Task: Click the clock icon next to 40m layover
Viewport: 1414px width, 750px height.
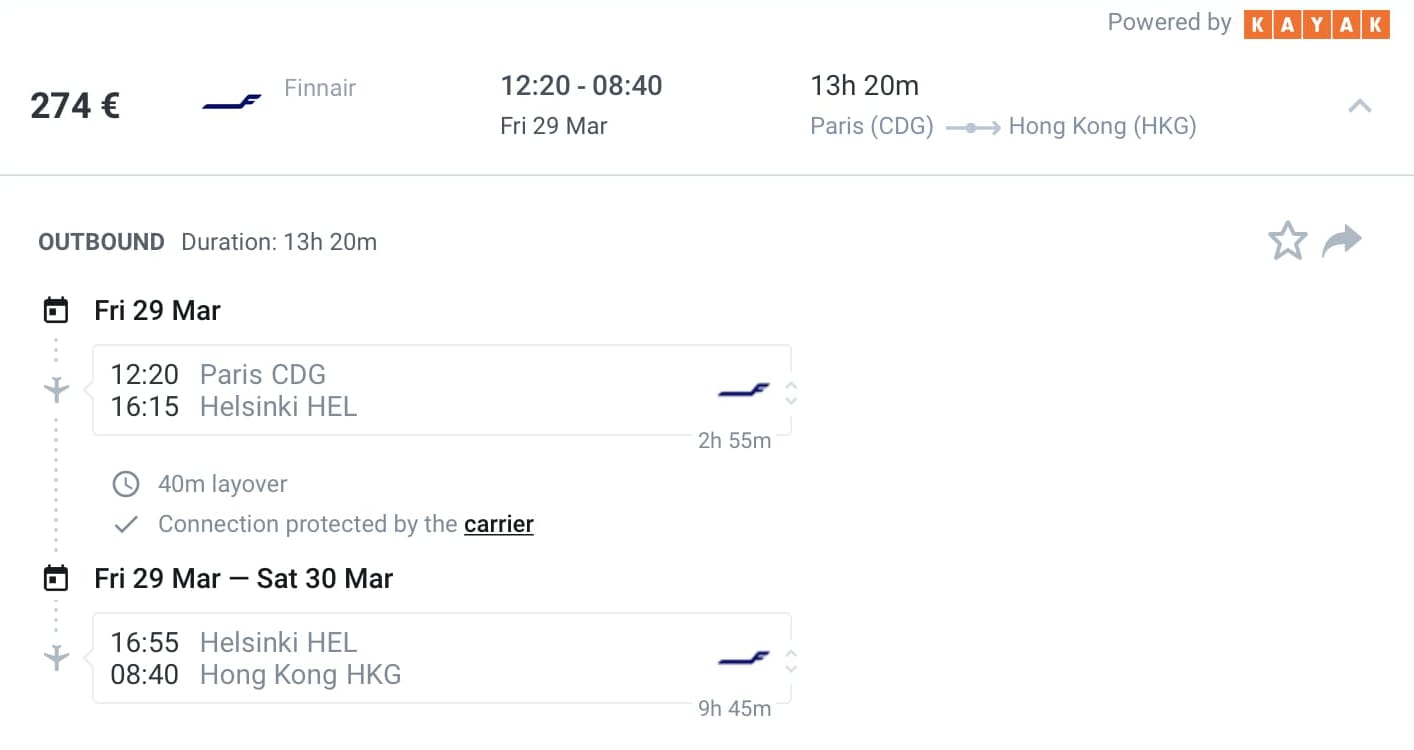Action: [126, 484]
